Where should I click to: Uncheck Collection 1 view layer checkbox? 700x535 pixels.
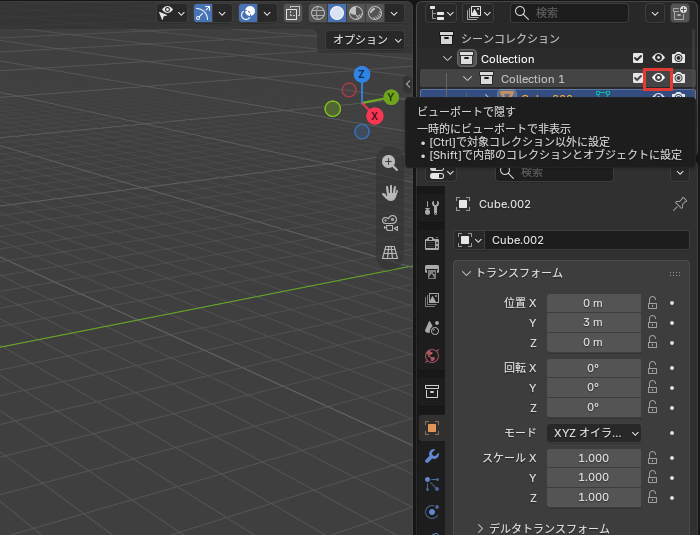(x=638, y=78)
